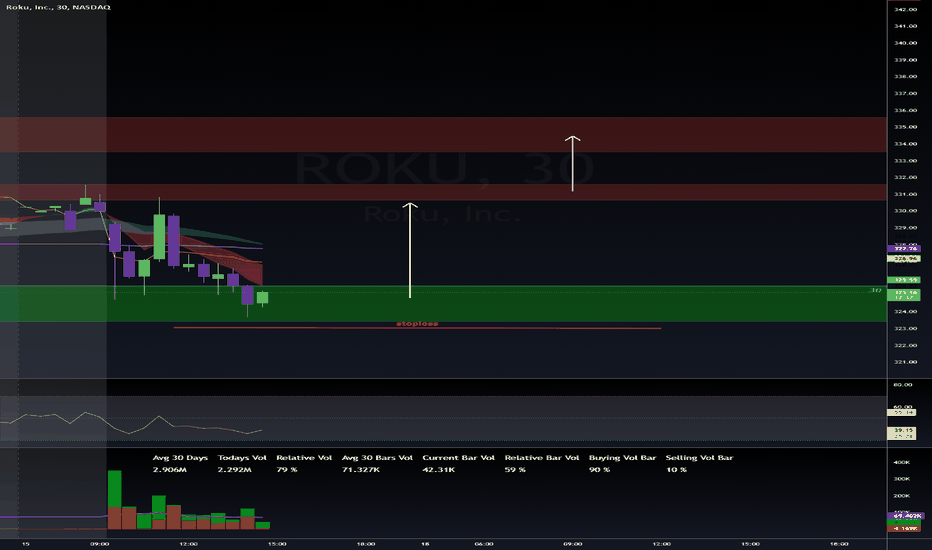Click the 71.327K value

[x=361, y=470]
